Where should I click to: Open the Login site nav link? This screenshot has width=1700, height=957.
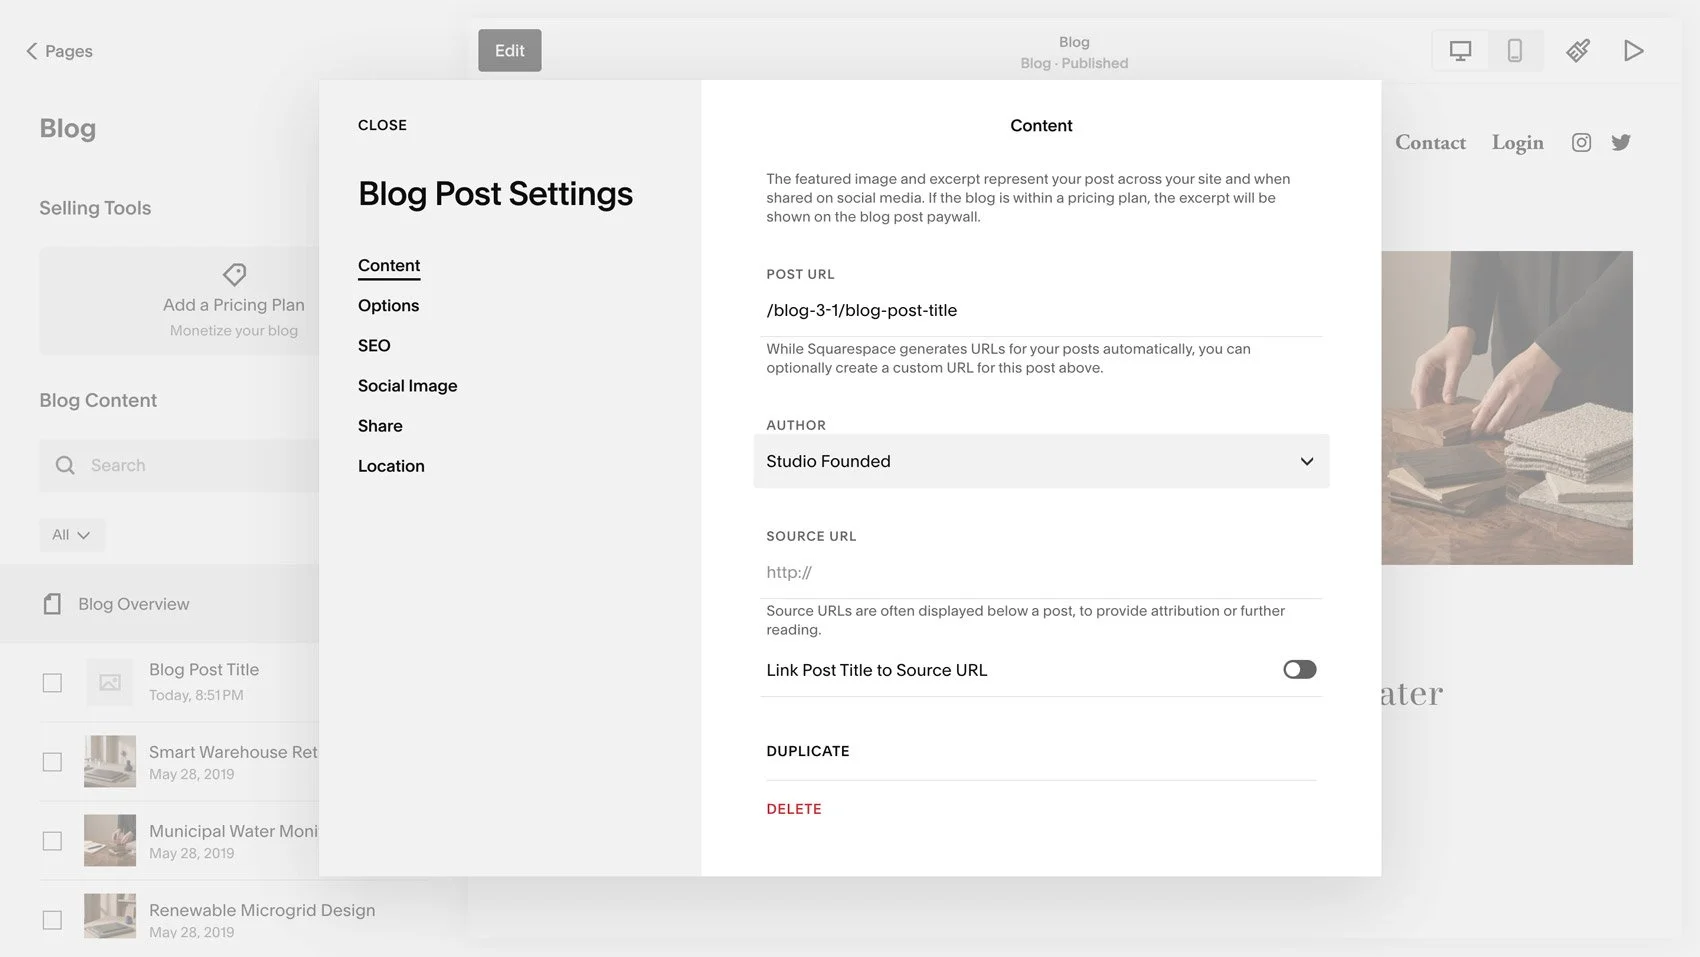point(1517,143)
